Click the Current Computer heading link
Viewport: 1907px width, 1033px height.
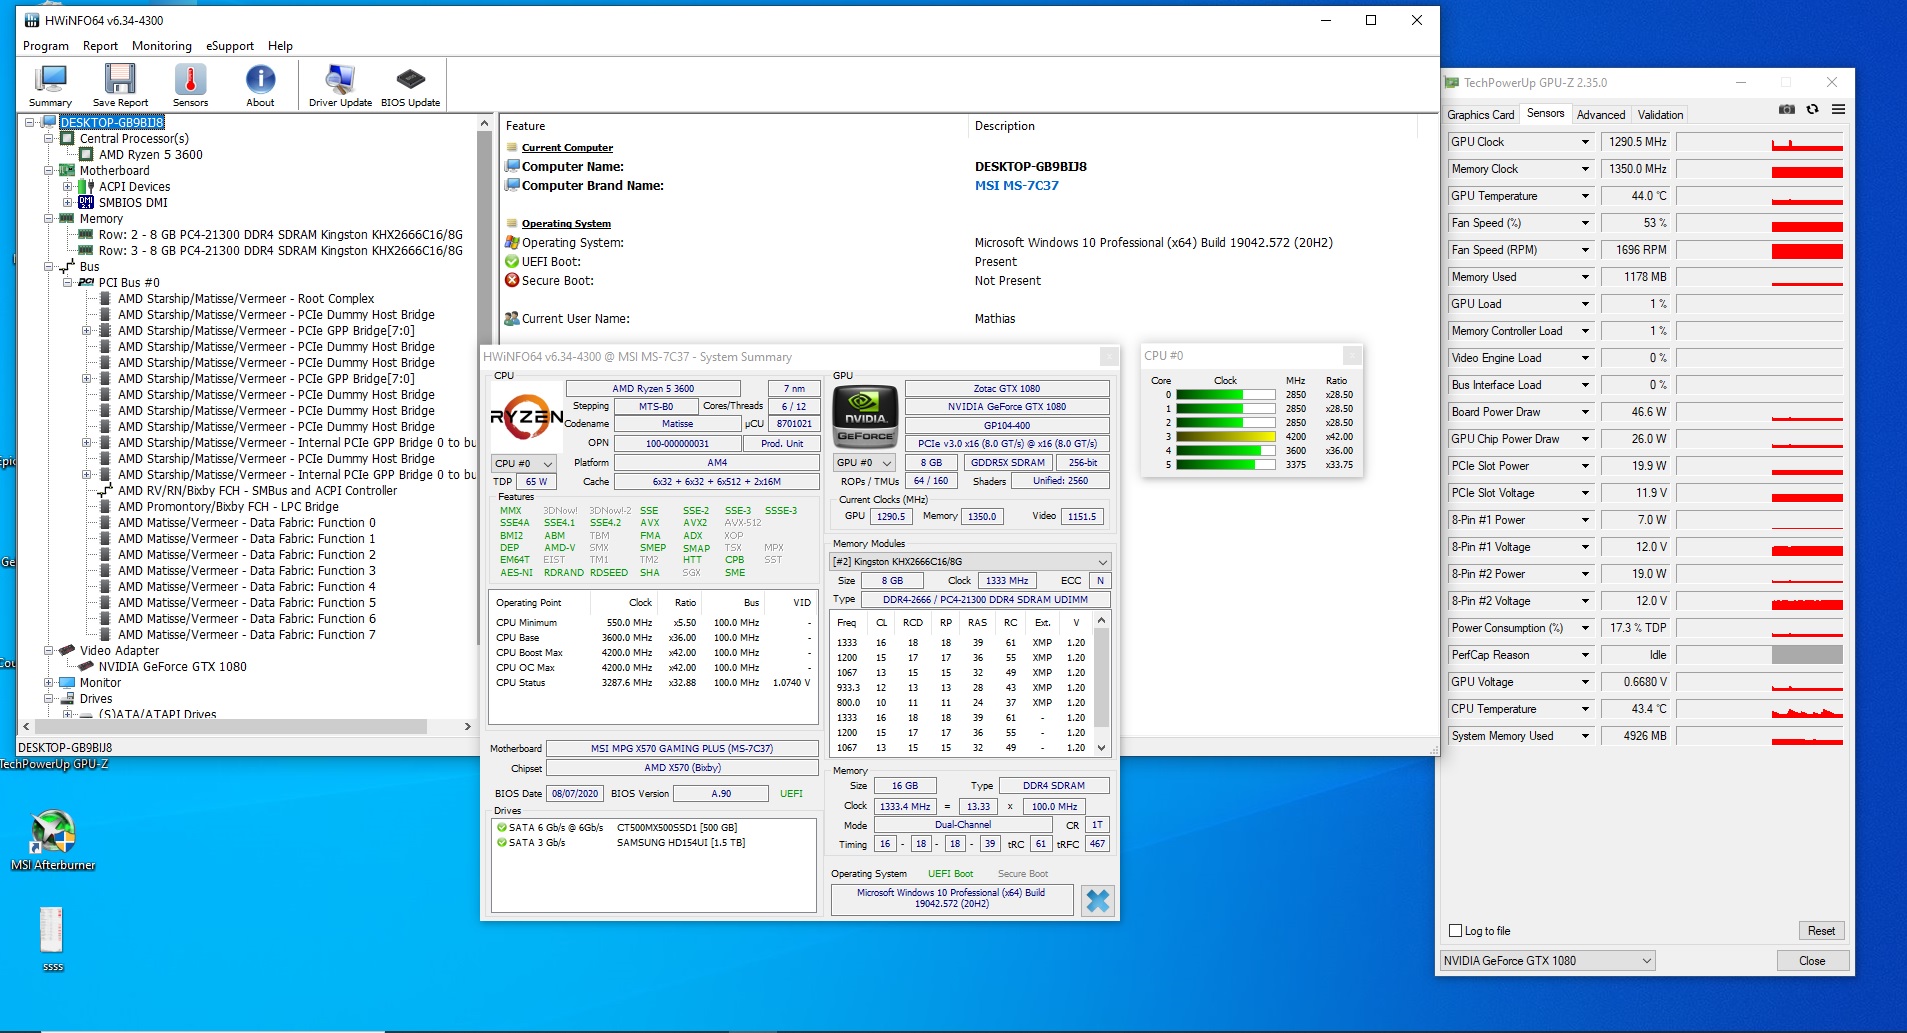point(567,148)
